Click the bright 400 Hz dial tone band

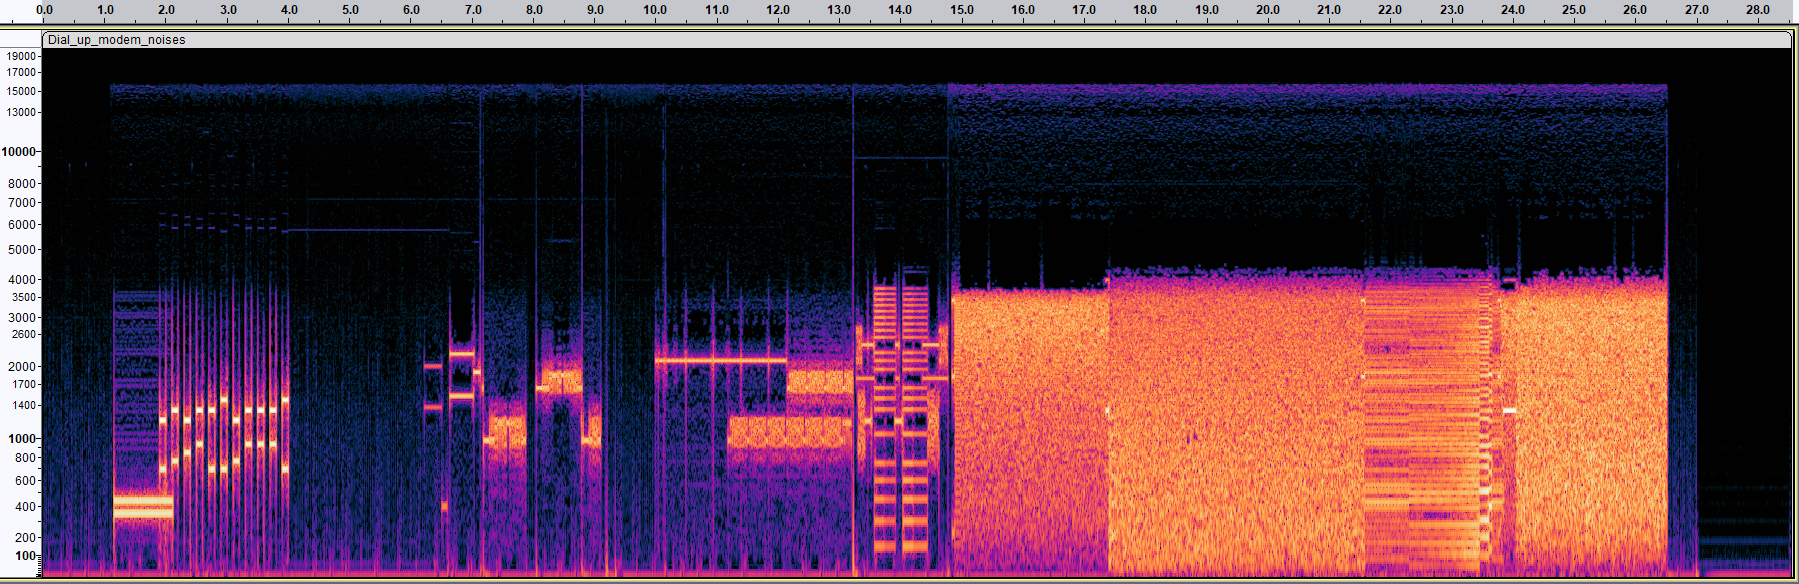142,506
